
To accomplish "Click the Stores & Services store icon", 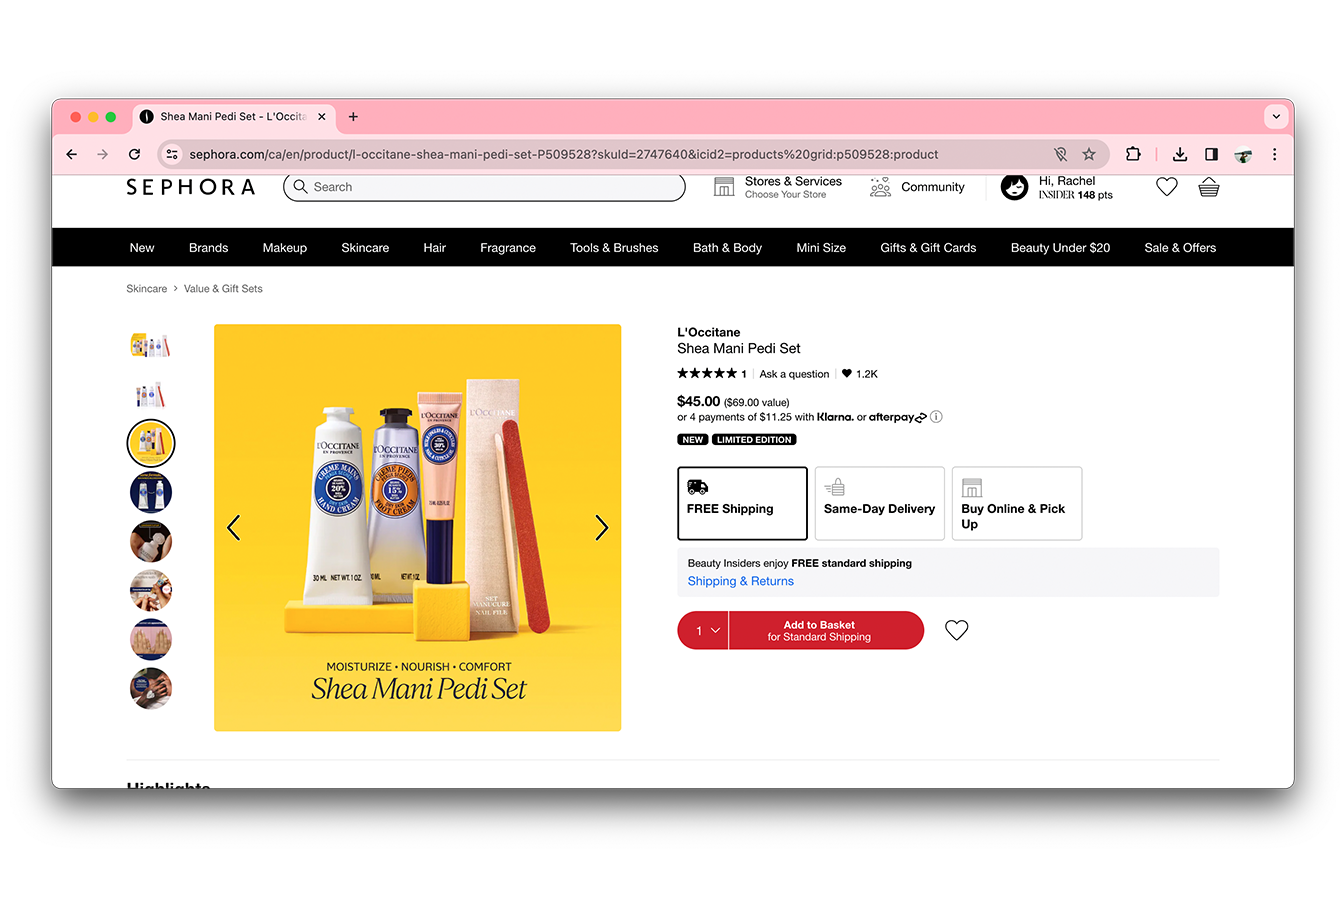I will click(724, 187).
